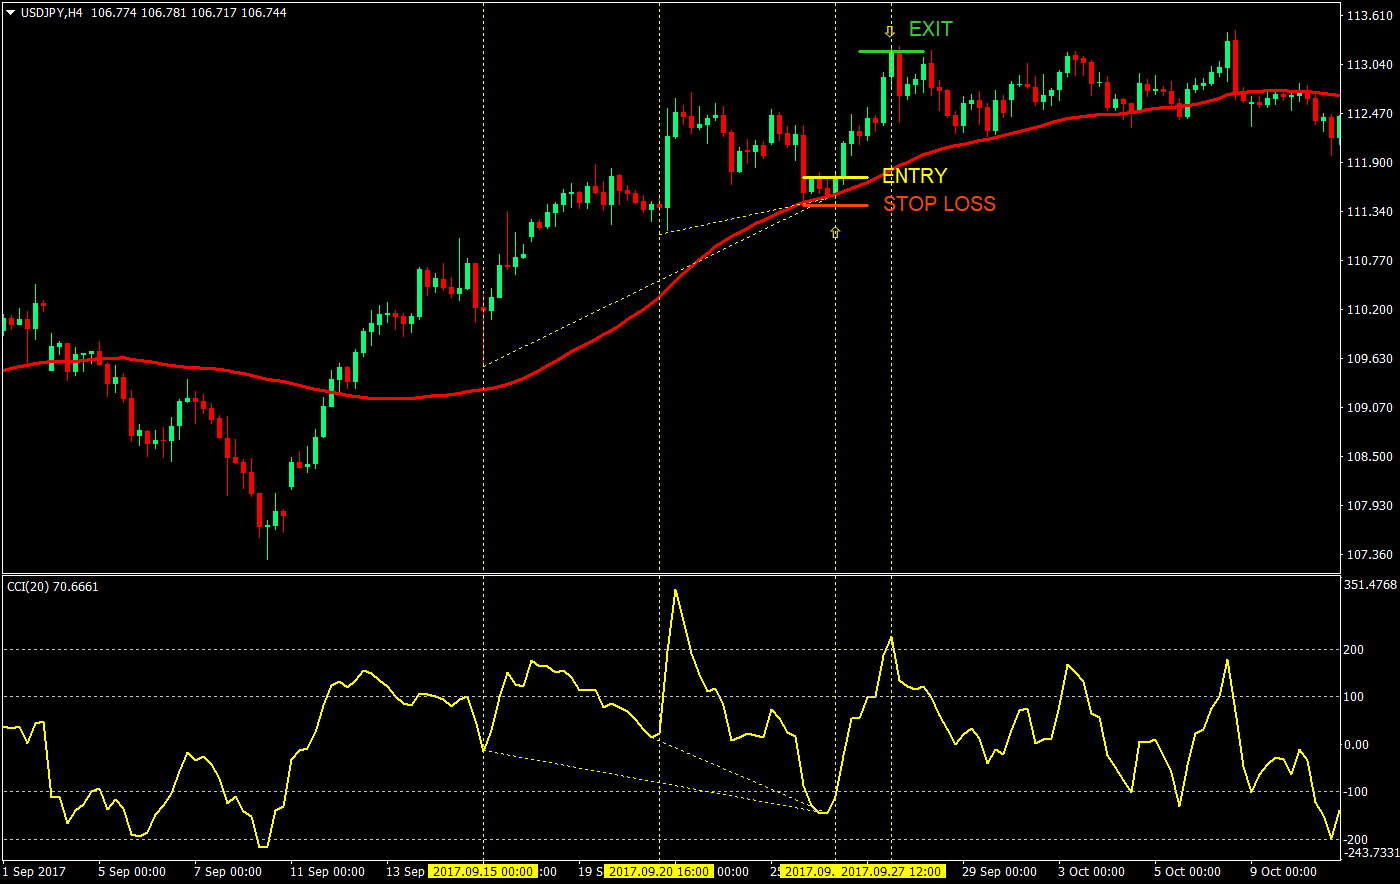
Task: Click the green up arrow below the entry line
Action: 836,232
